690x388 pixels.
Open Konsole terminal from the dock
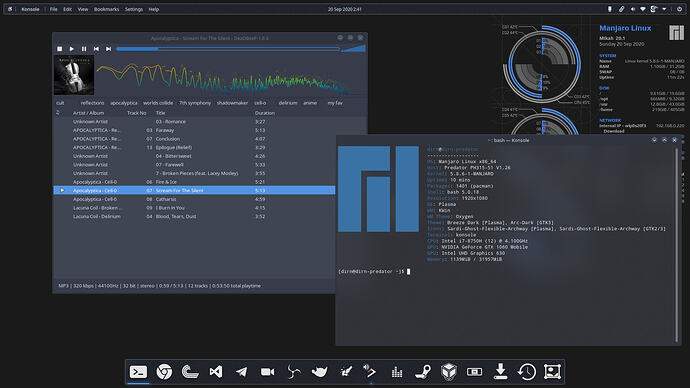[138, 372]
